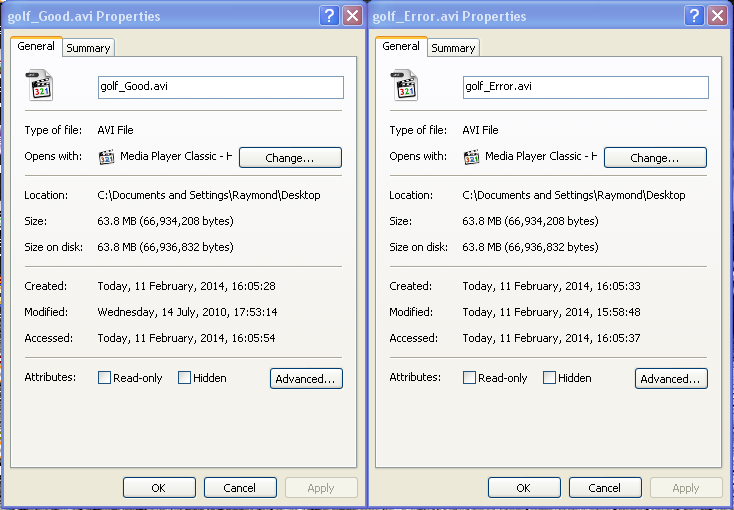
Task: Click Accessed time ending '16:05:54' in golf_Good window
Action: point(186,338)
